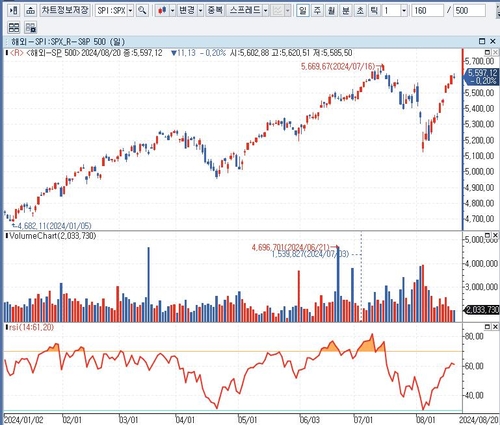Click the greyed line-chart icon in toolbar

[277, 11]
